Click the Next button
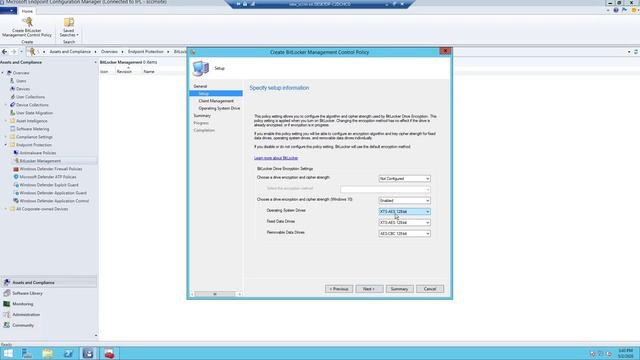Screen dimensions: 640x360 369,289
